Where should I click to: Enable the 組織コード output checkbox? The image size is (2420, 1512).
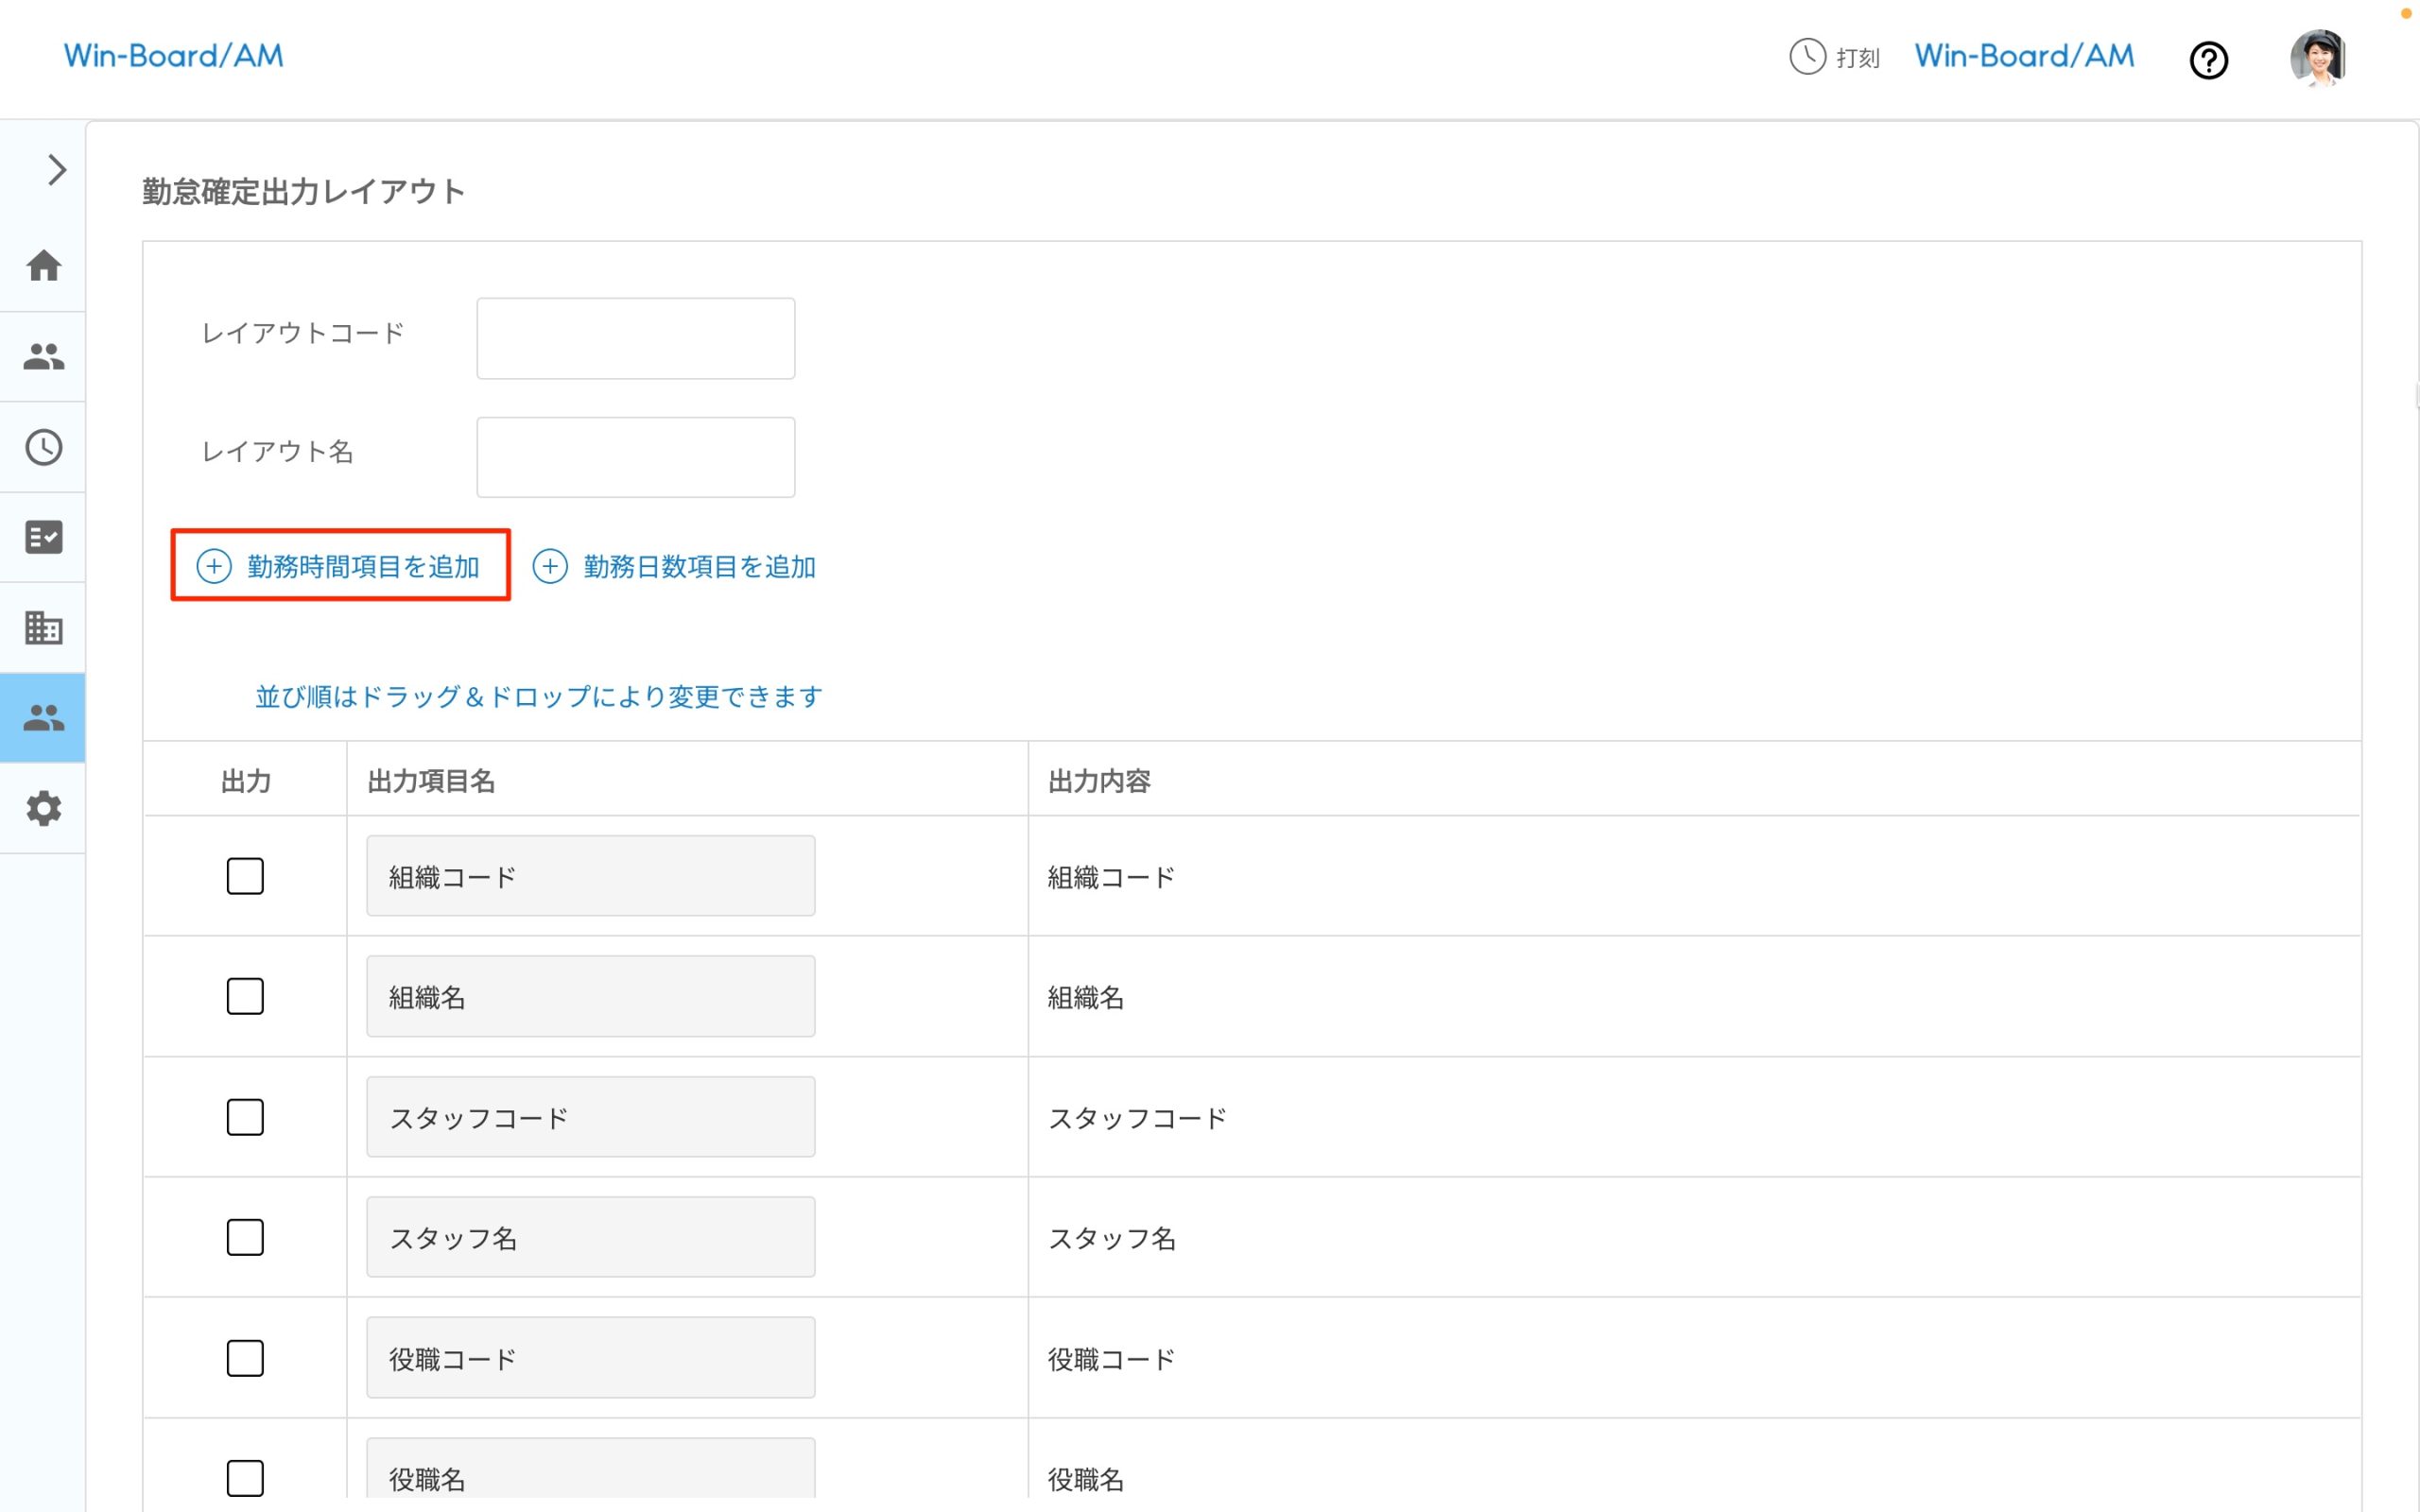tap(245, 876)
